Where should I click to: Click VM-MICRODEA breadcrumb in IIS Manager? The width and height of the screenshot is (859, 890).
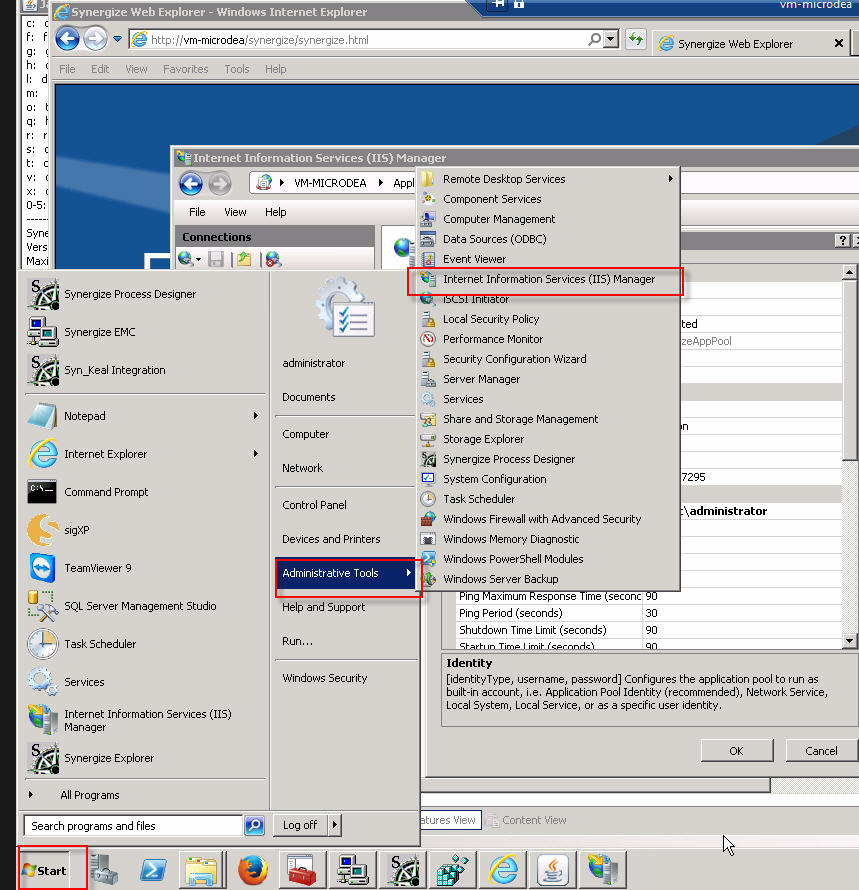(x=330, y=183)
